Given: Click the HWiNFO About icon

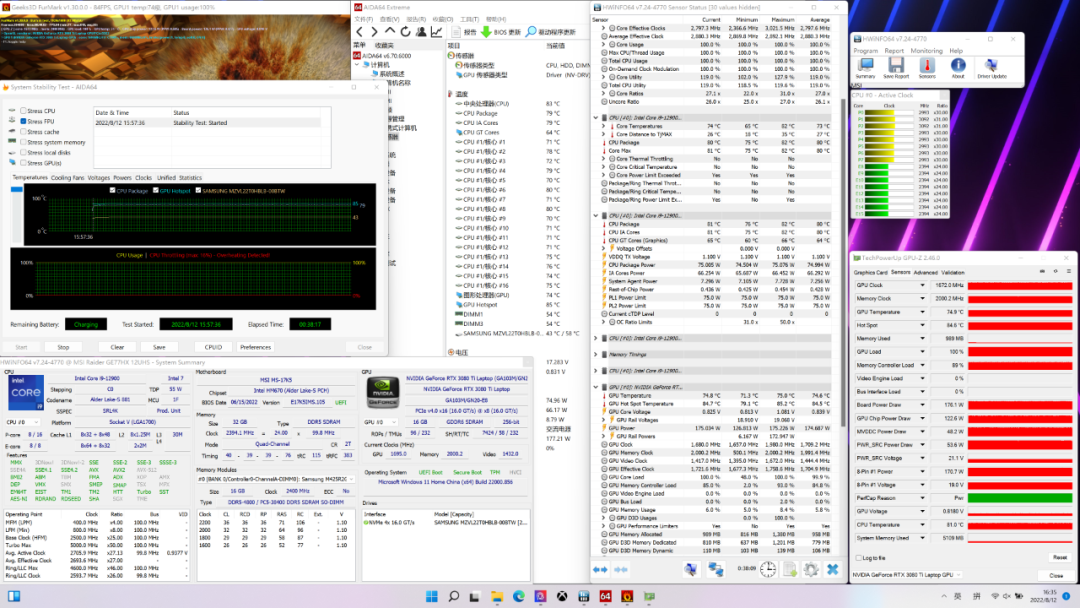Looking at the screenshot, I should pyautogui.click(x=958, y=67).
